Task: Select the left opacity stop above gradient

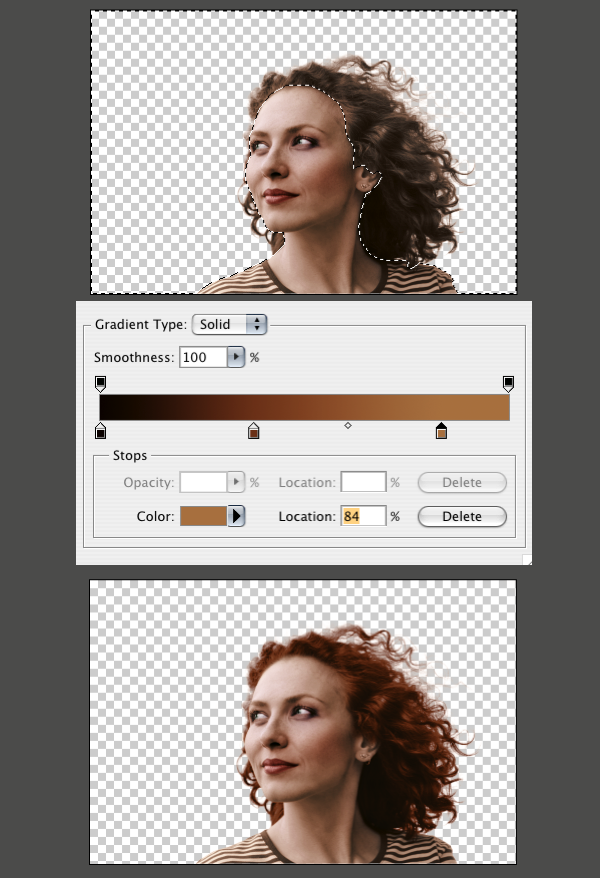Action: (100, 383)
